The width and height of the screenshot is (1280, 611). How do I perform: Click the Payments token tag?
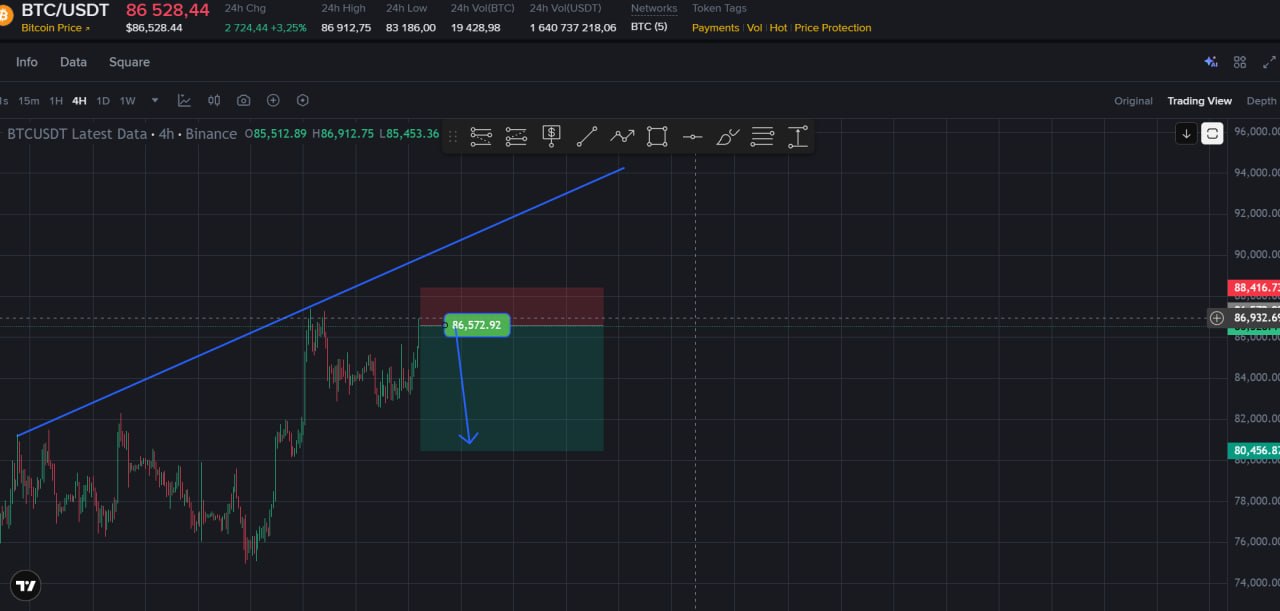715,28
